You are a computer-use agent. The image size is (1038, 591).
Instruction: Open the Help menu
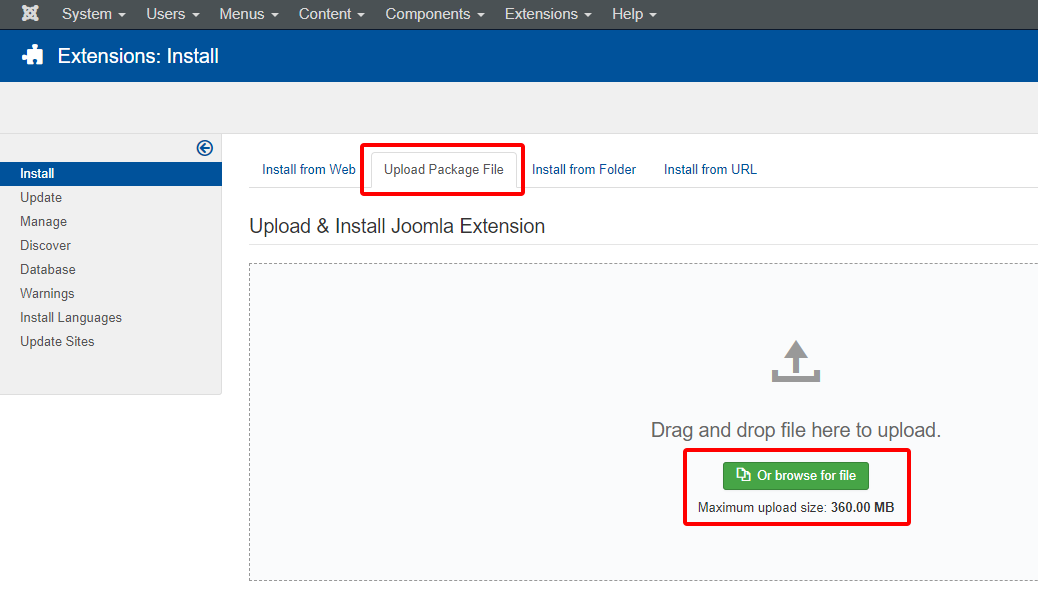pos(633,14)
